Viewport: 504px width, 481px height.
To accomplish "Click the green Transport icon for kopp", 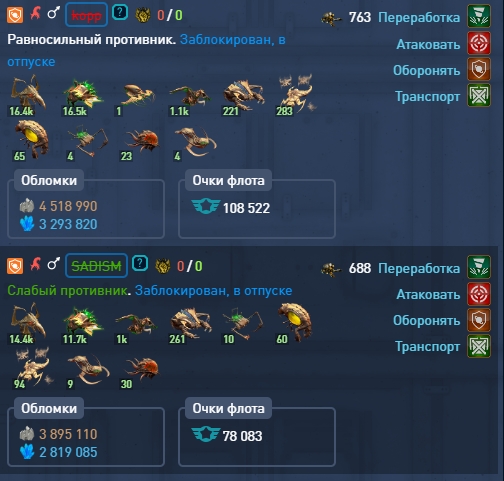I will [x=479, y=95].
